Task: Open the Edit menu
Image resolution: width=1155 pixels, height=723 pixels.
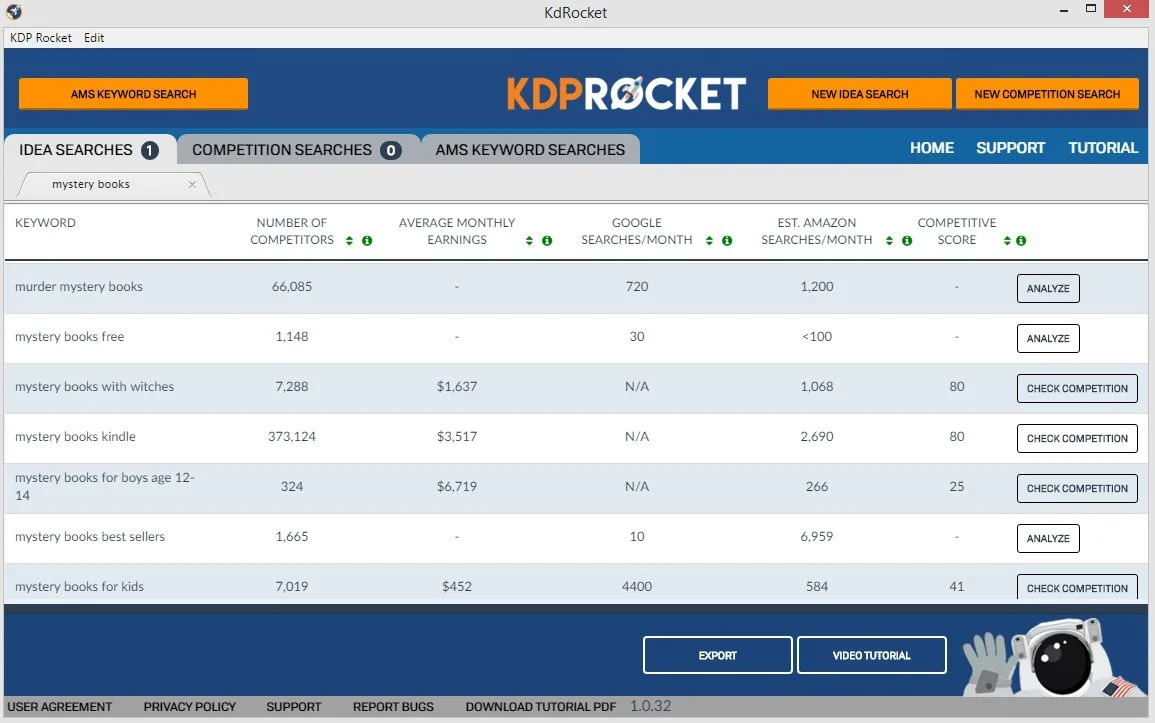Action: coord(94,38)
